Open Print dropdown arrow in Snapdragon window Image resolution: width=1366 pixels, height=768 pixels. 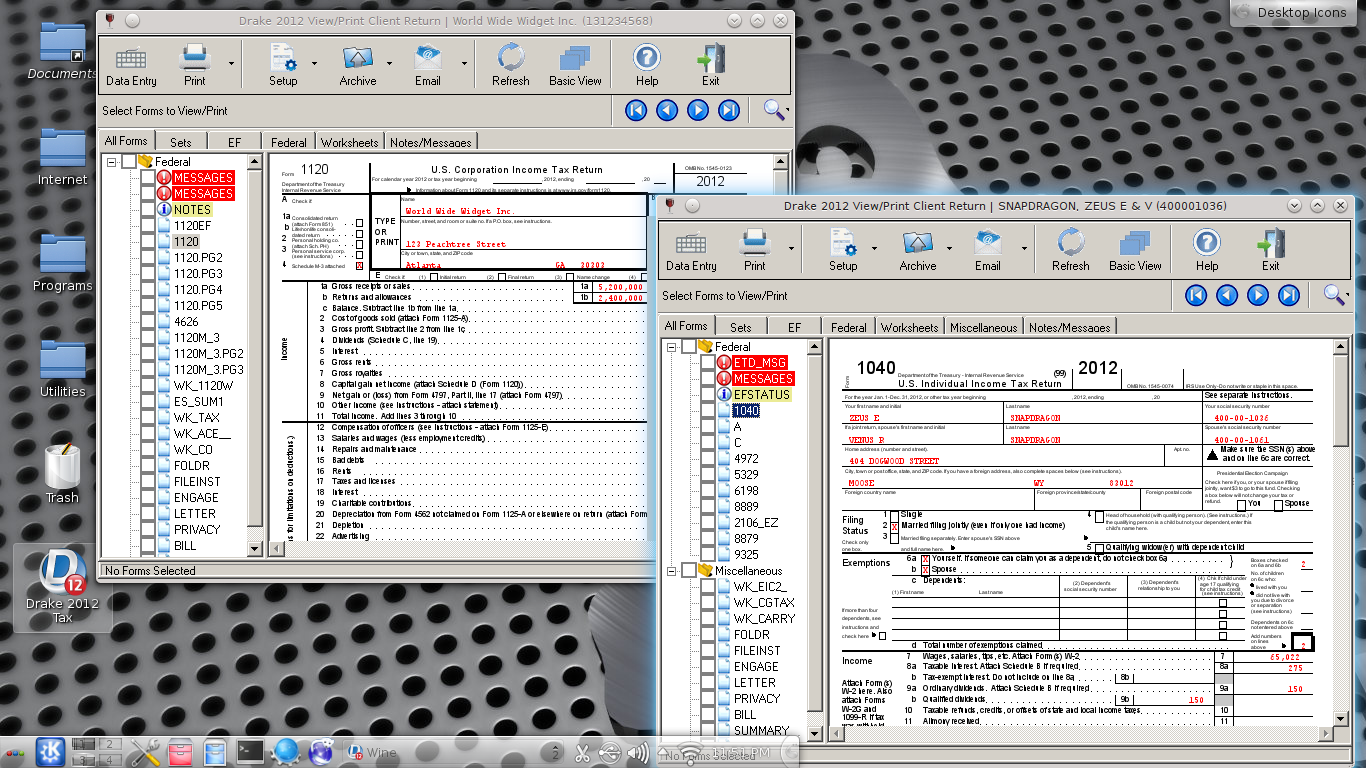[791, 249]
